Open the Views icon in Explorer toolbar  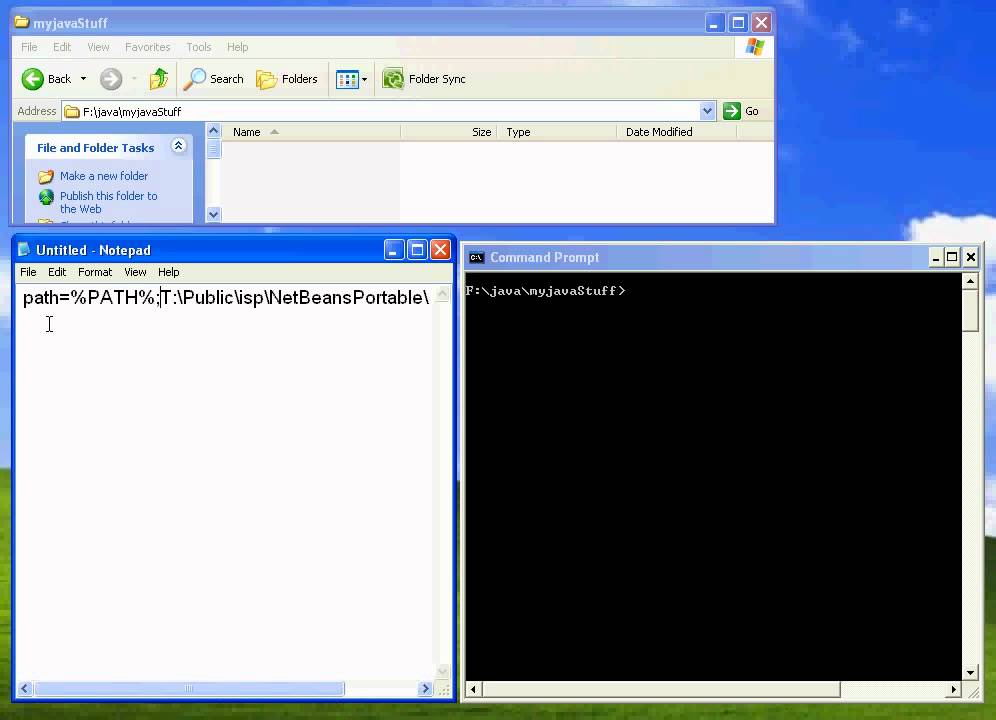tap(347, 79)
